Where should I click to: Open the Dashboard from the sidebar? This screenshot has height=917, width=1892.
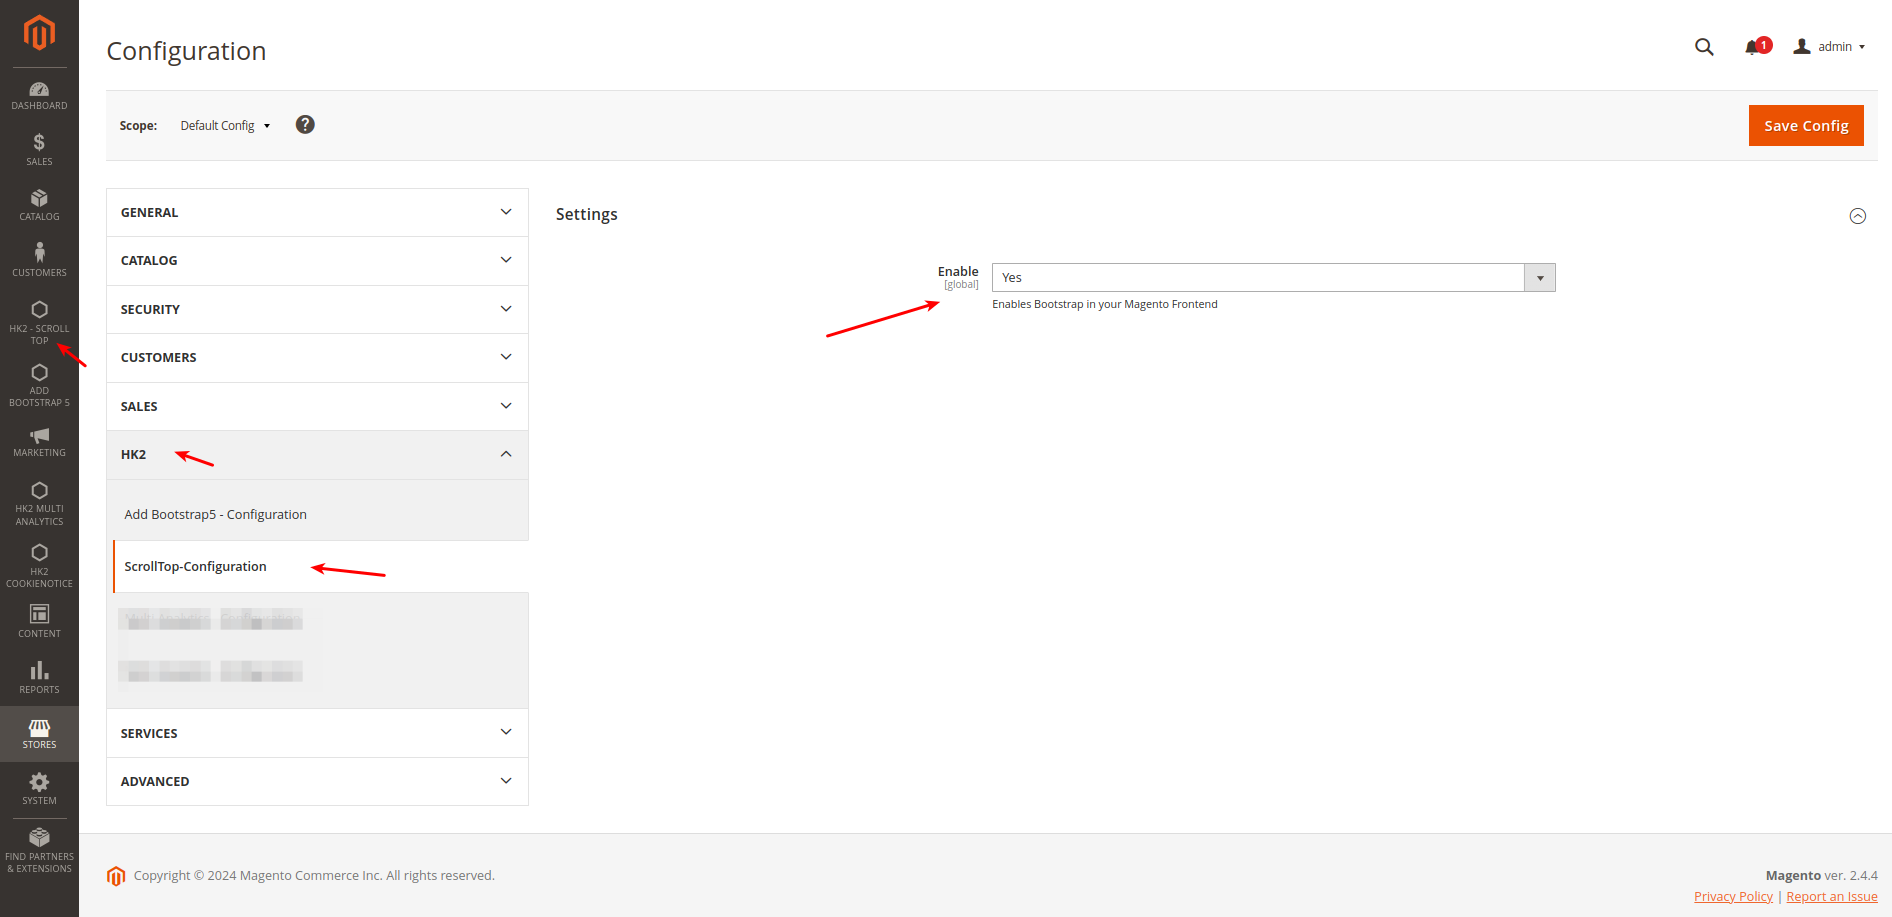point(39,93)
